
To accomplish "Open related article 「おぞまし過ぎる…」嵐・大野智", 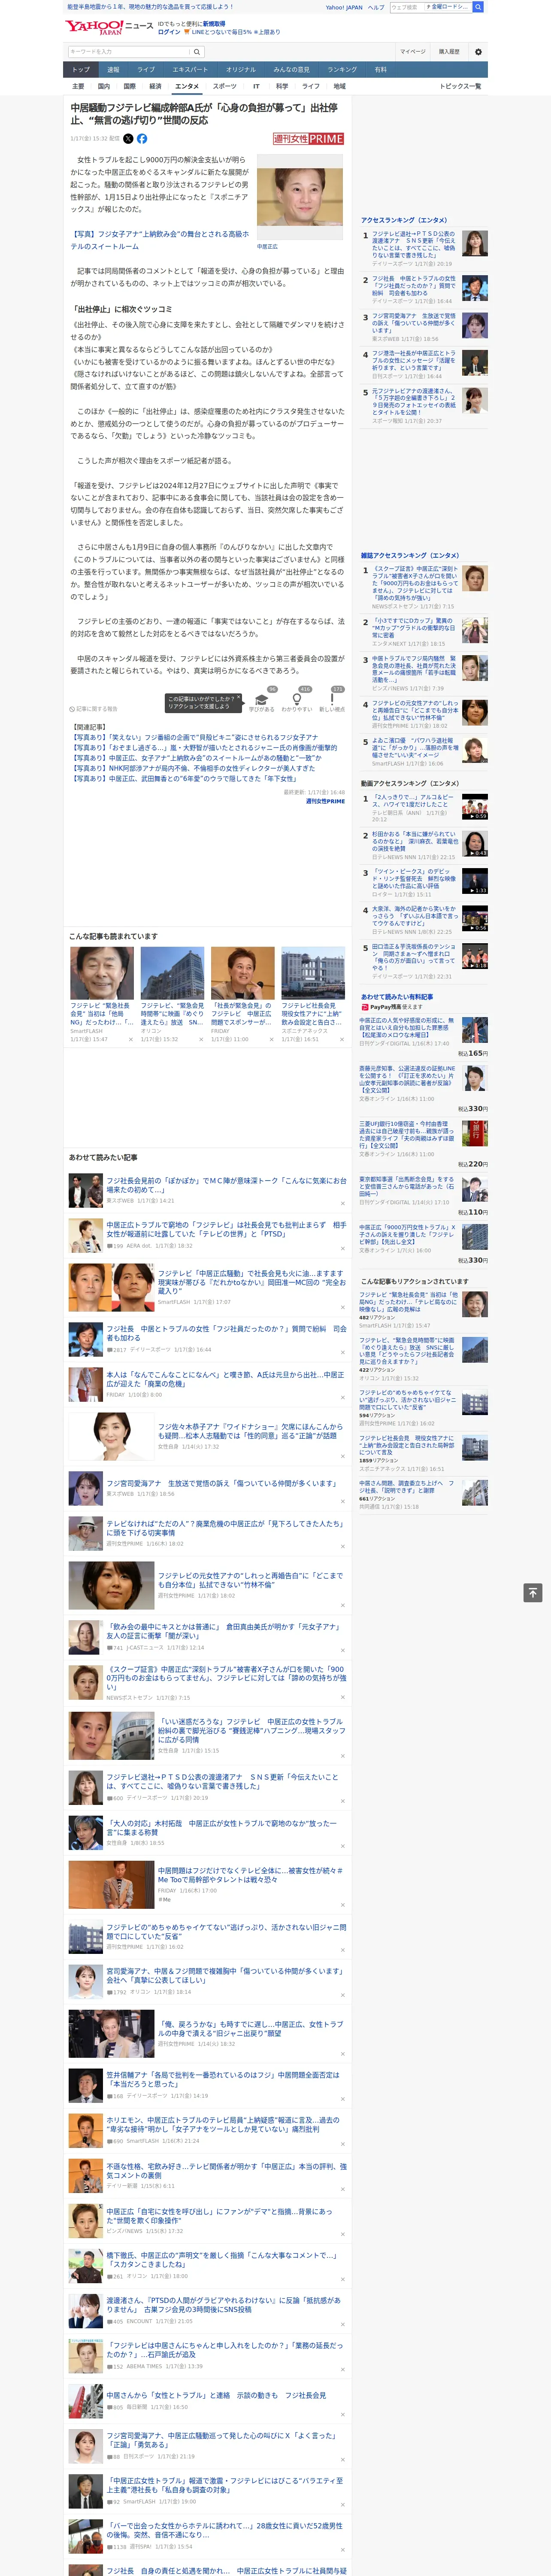I will coord(203,748).
